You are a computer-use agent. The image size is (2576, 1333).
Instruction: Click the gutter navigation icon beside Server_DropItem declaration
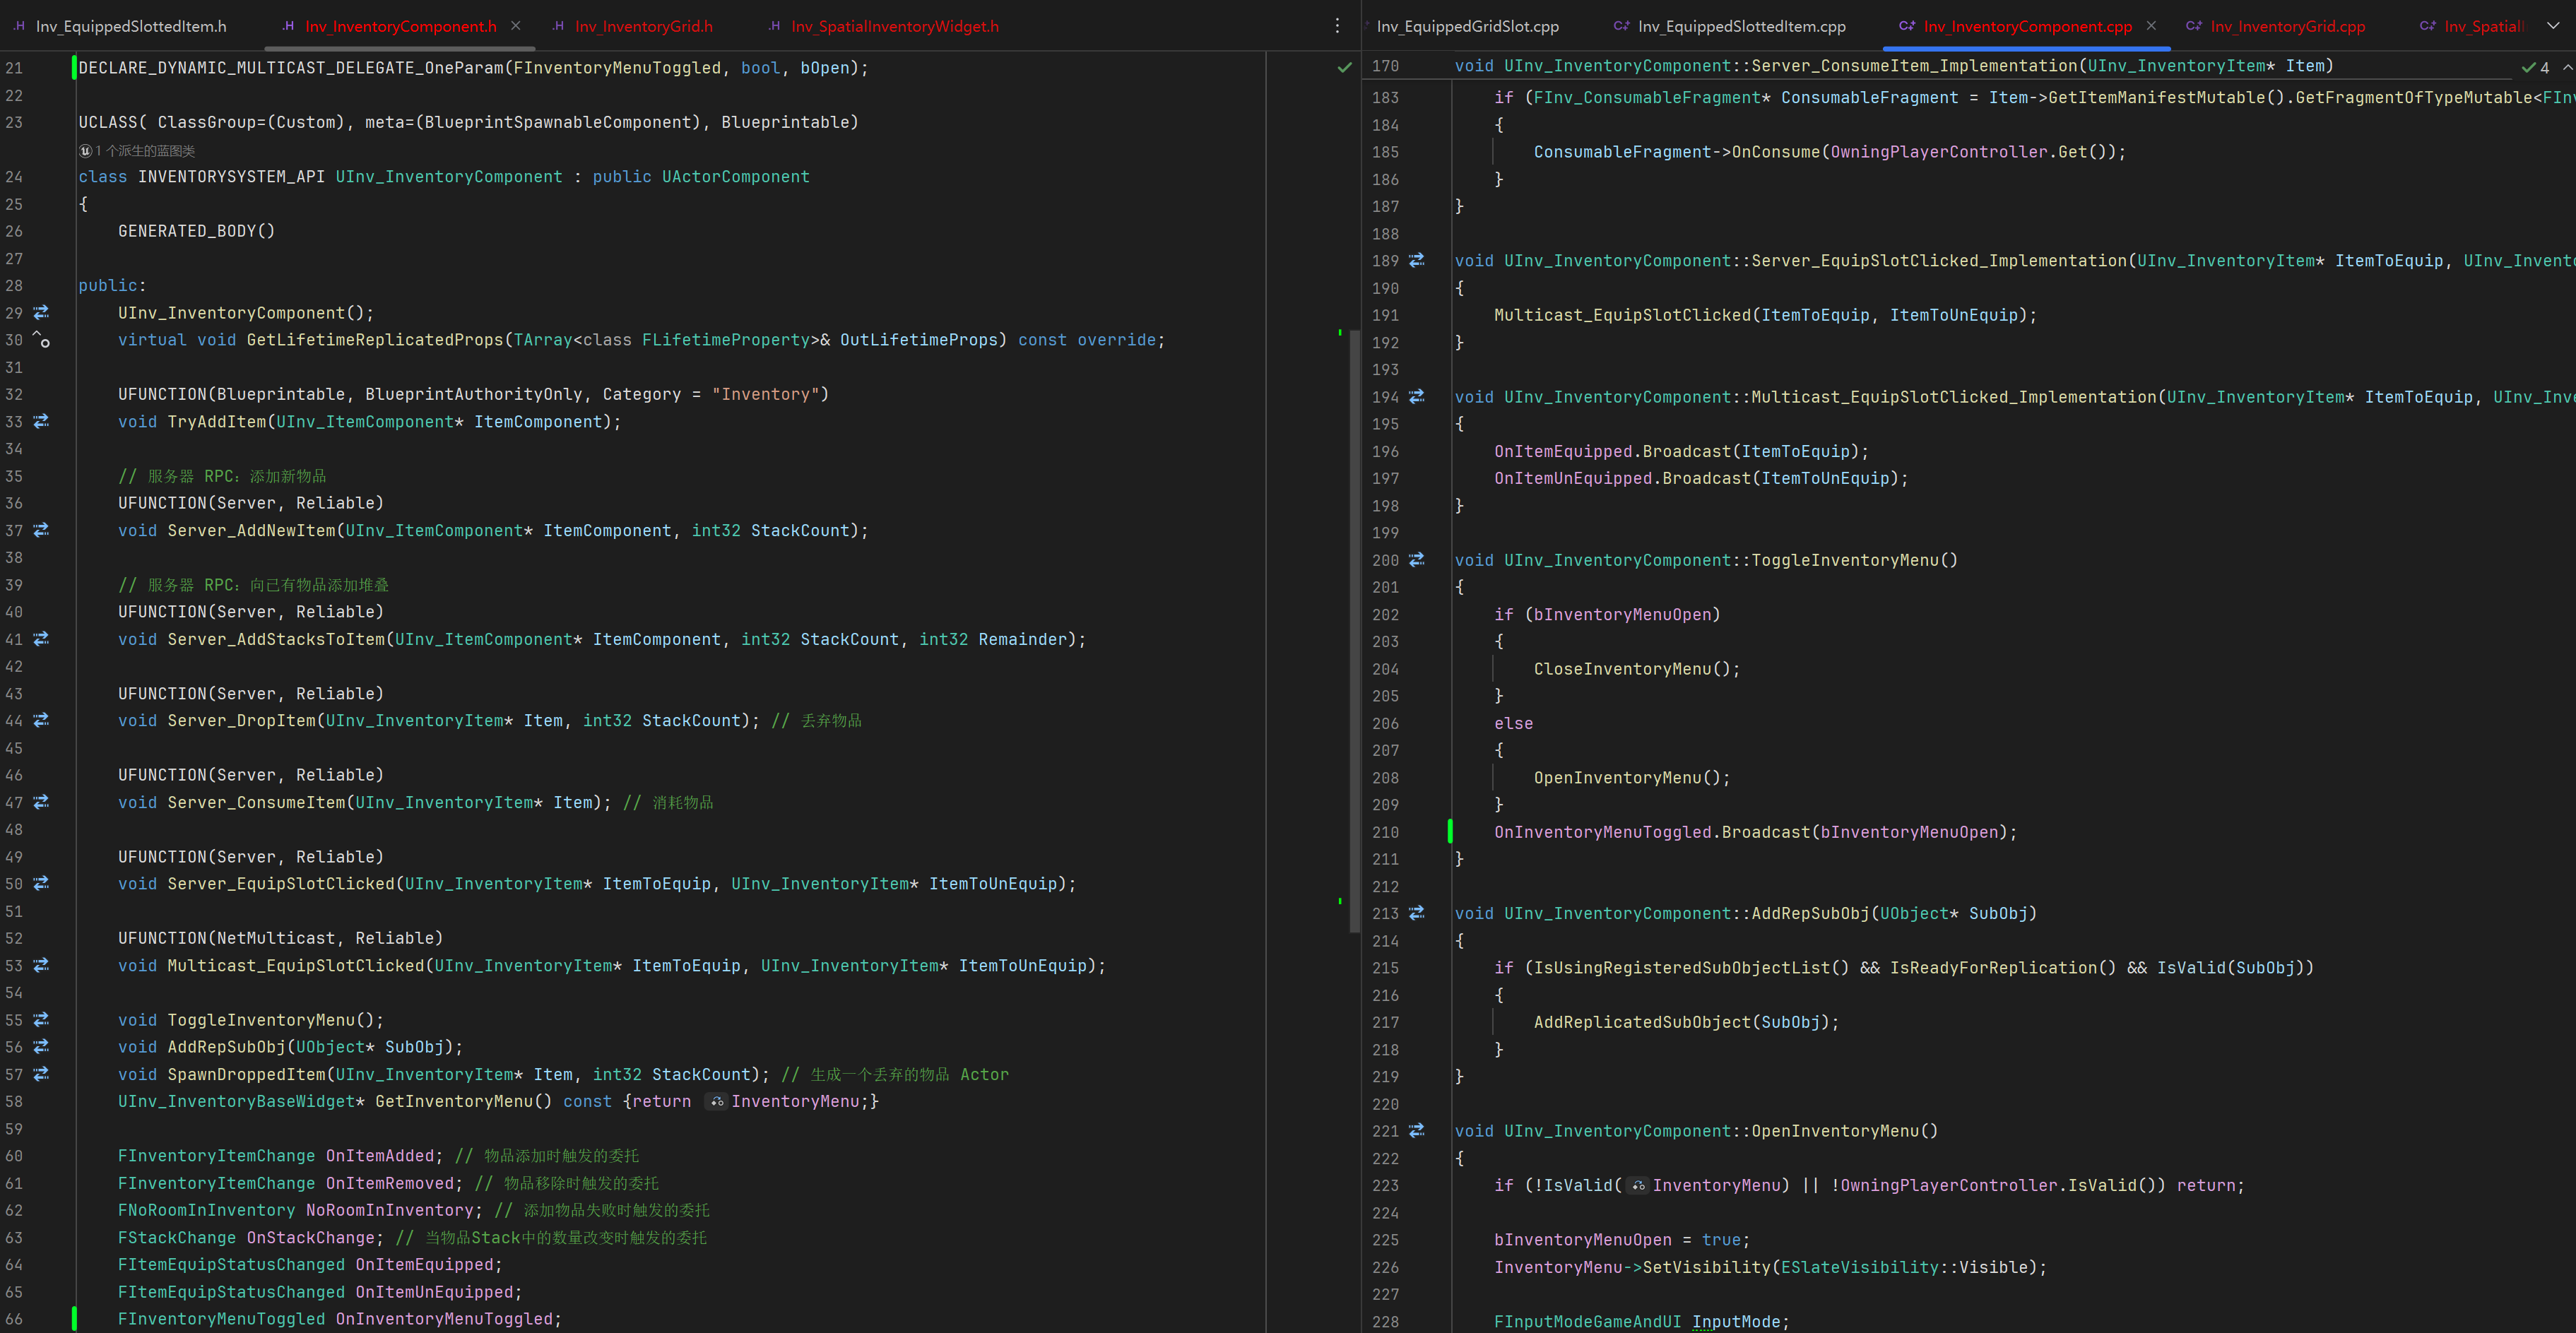coord(41,721)
